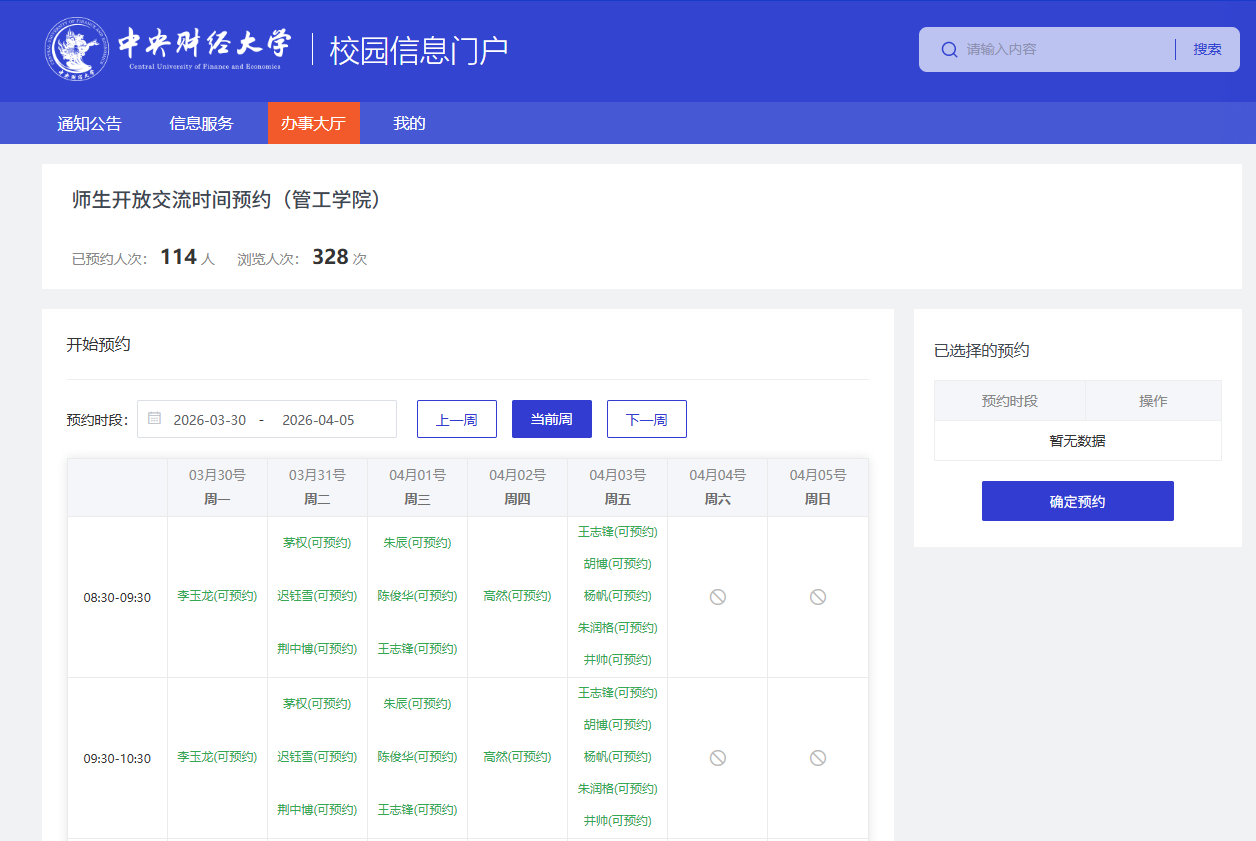This screenshot has height=841, width=1256.
Task: Click unavailable icon for Saturday 09:30-10:30
Action: (717, 758)
